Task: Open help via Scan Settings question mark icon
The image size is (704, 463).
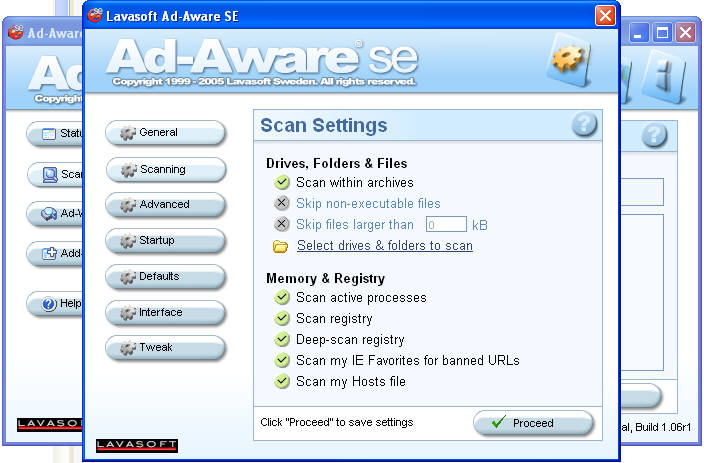Action: (x=584, y=124)
